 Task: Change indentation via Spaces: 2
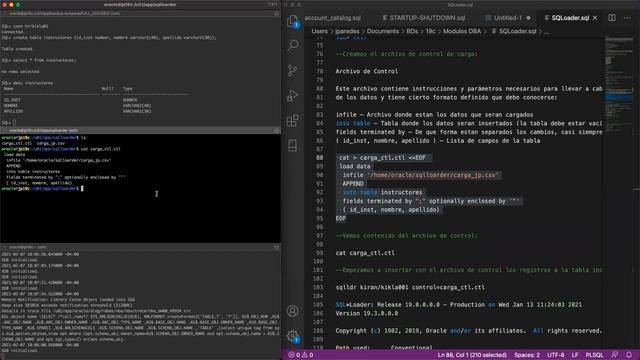[527, 355]
